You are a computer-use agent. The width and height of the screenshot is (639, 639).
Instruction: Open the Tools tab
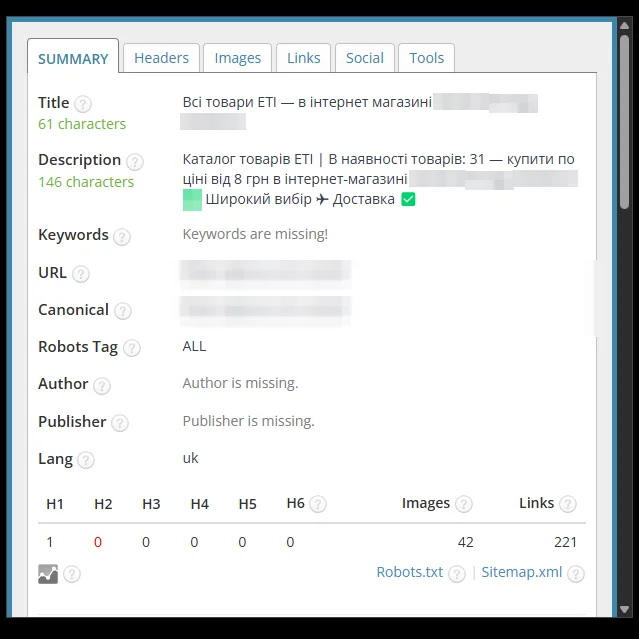click(426, 58)
